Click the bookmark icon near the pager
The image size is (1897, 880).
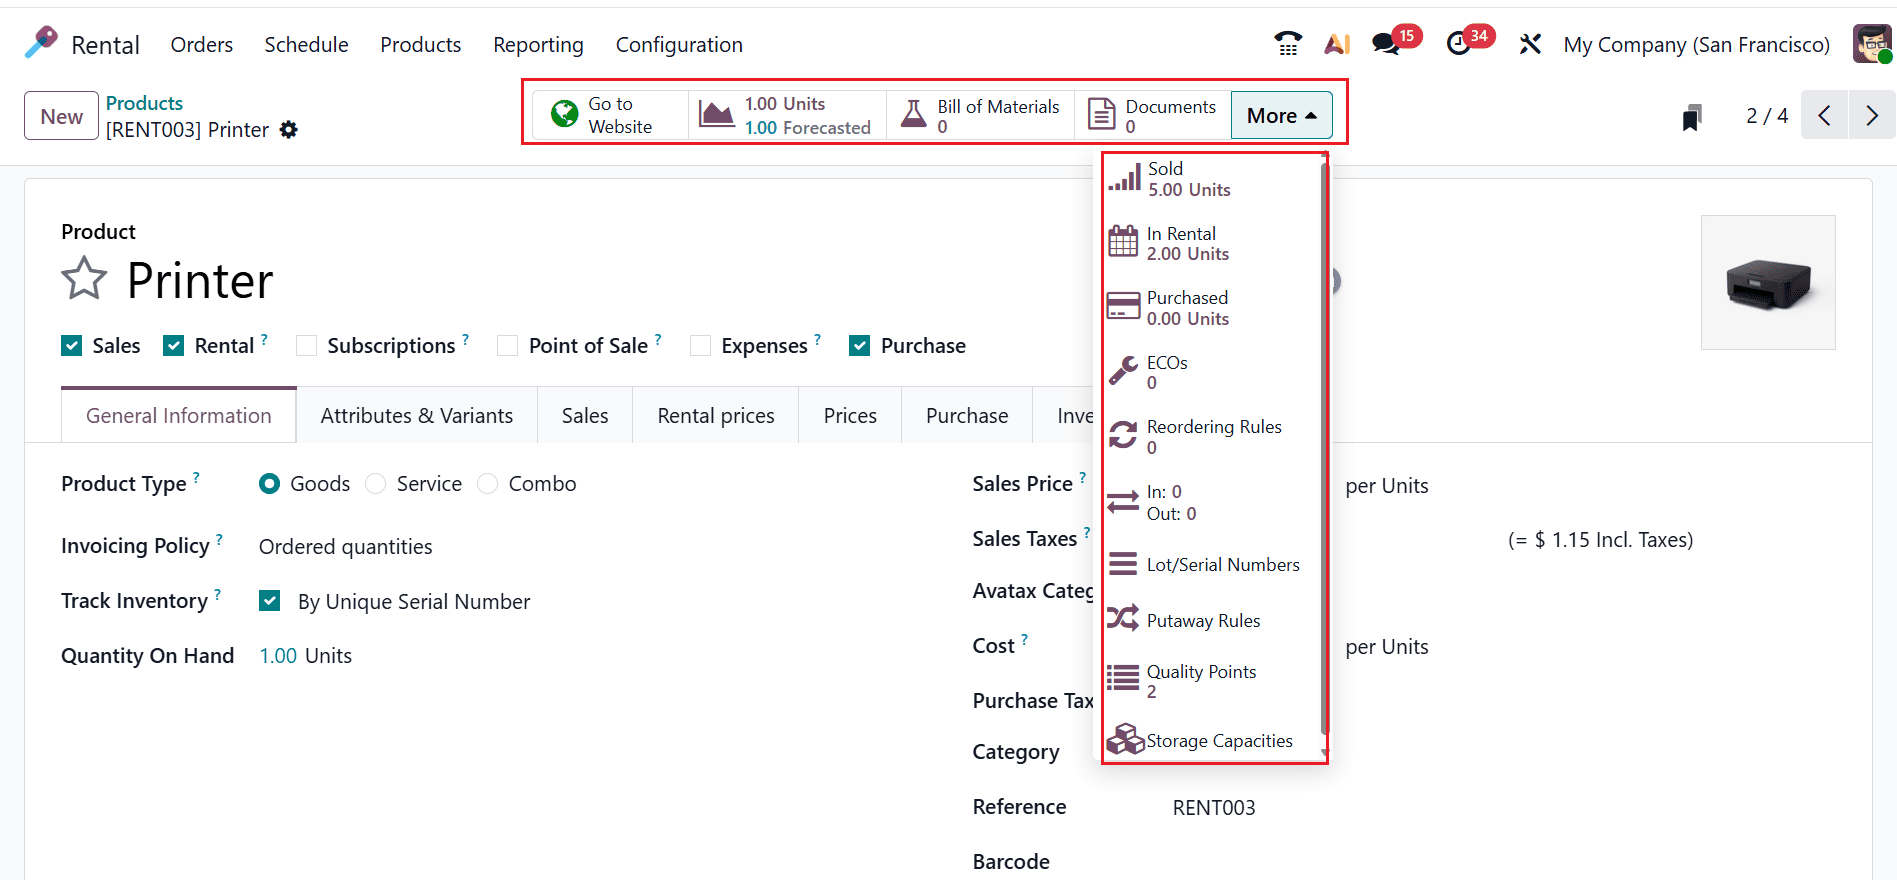point(1691,117)
